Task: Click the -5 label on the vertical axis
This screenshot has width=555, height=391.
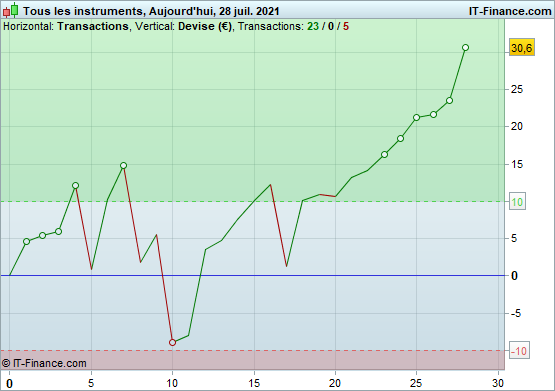Action: point(516,313)
